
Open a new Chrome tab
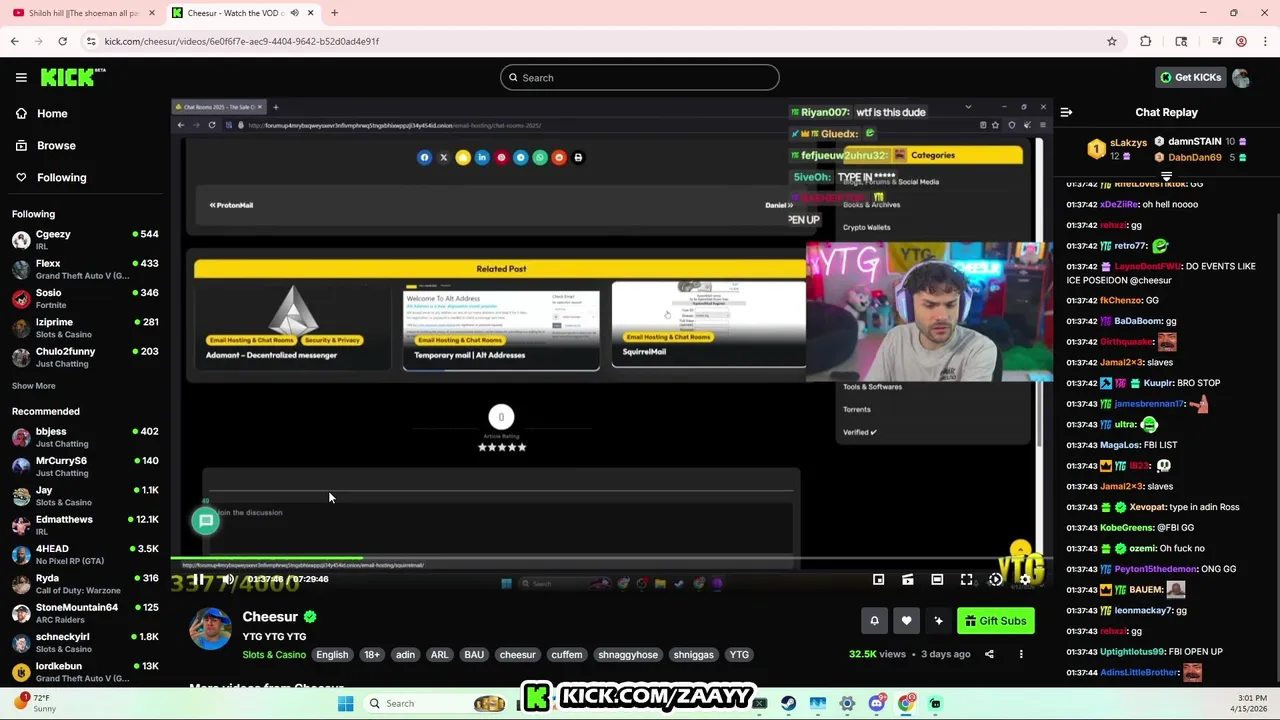[334, 13]
